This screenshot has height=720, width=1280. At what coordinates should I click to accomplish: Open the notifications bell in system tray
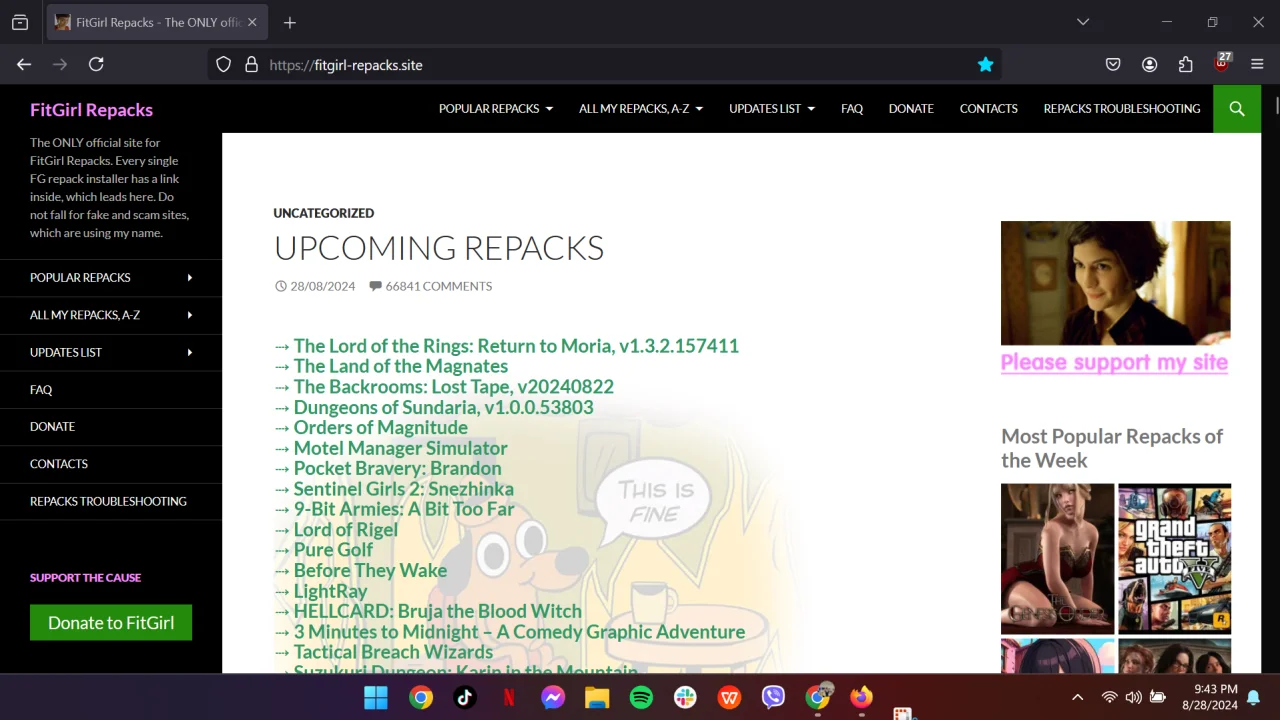coord(1253,697)
